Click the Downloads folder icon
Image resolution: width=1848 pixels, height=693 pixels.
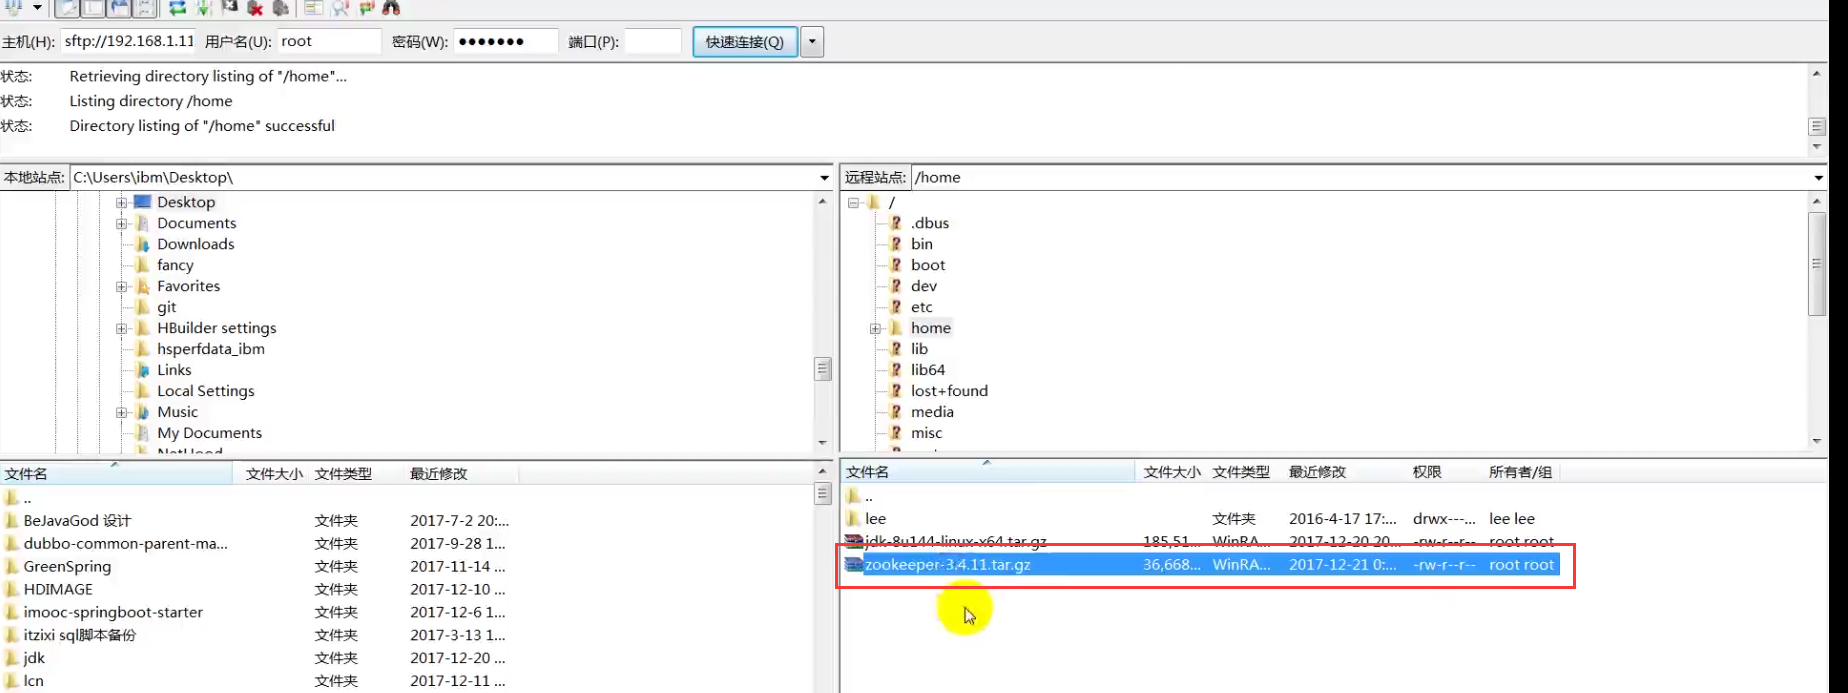click(143, 244)
